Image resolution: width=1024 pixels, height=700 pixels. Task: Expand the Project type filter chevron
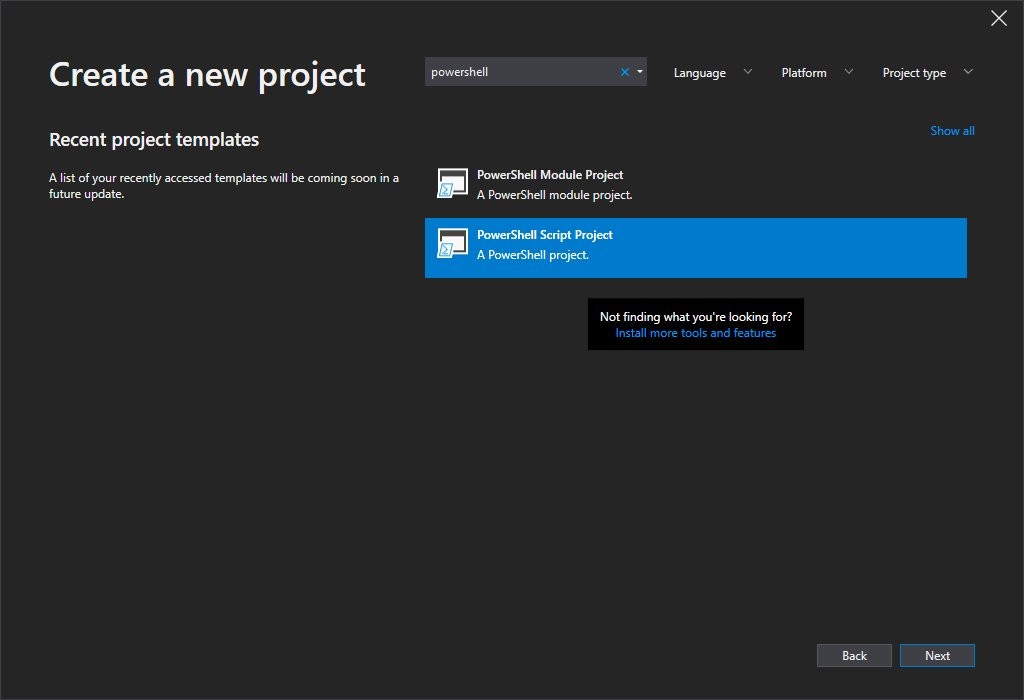pos(967,72)
